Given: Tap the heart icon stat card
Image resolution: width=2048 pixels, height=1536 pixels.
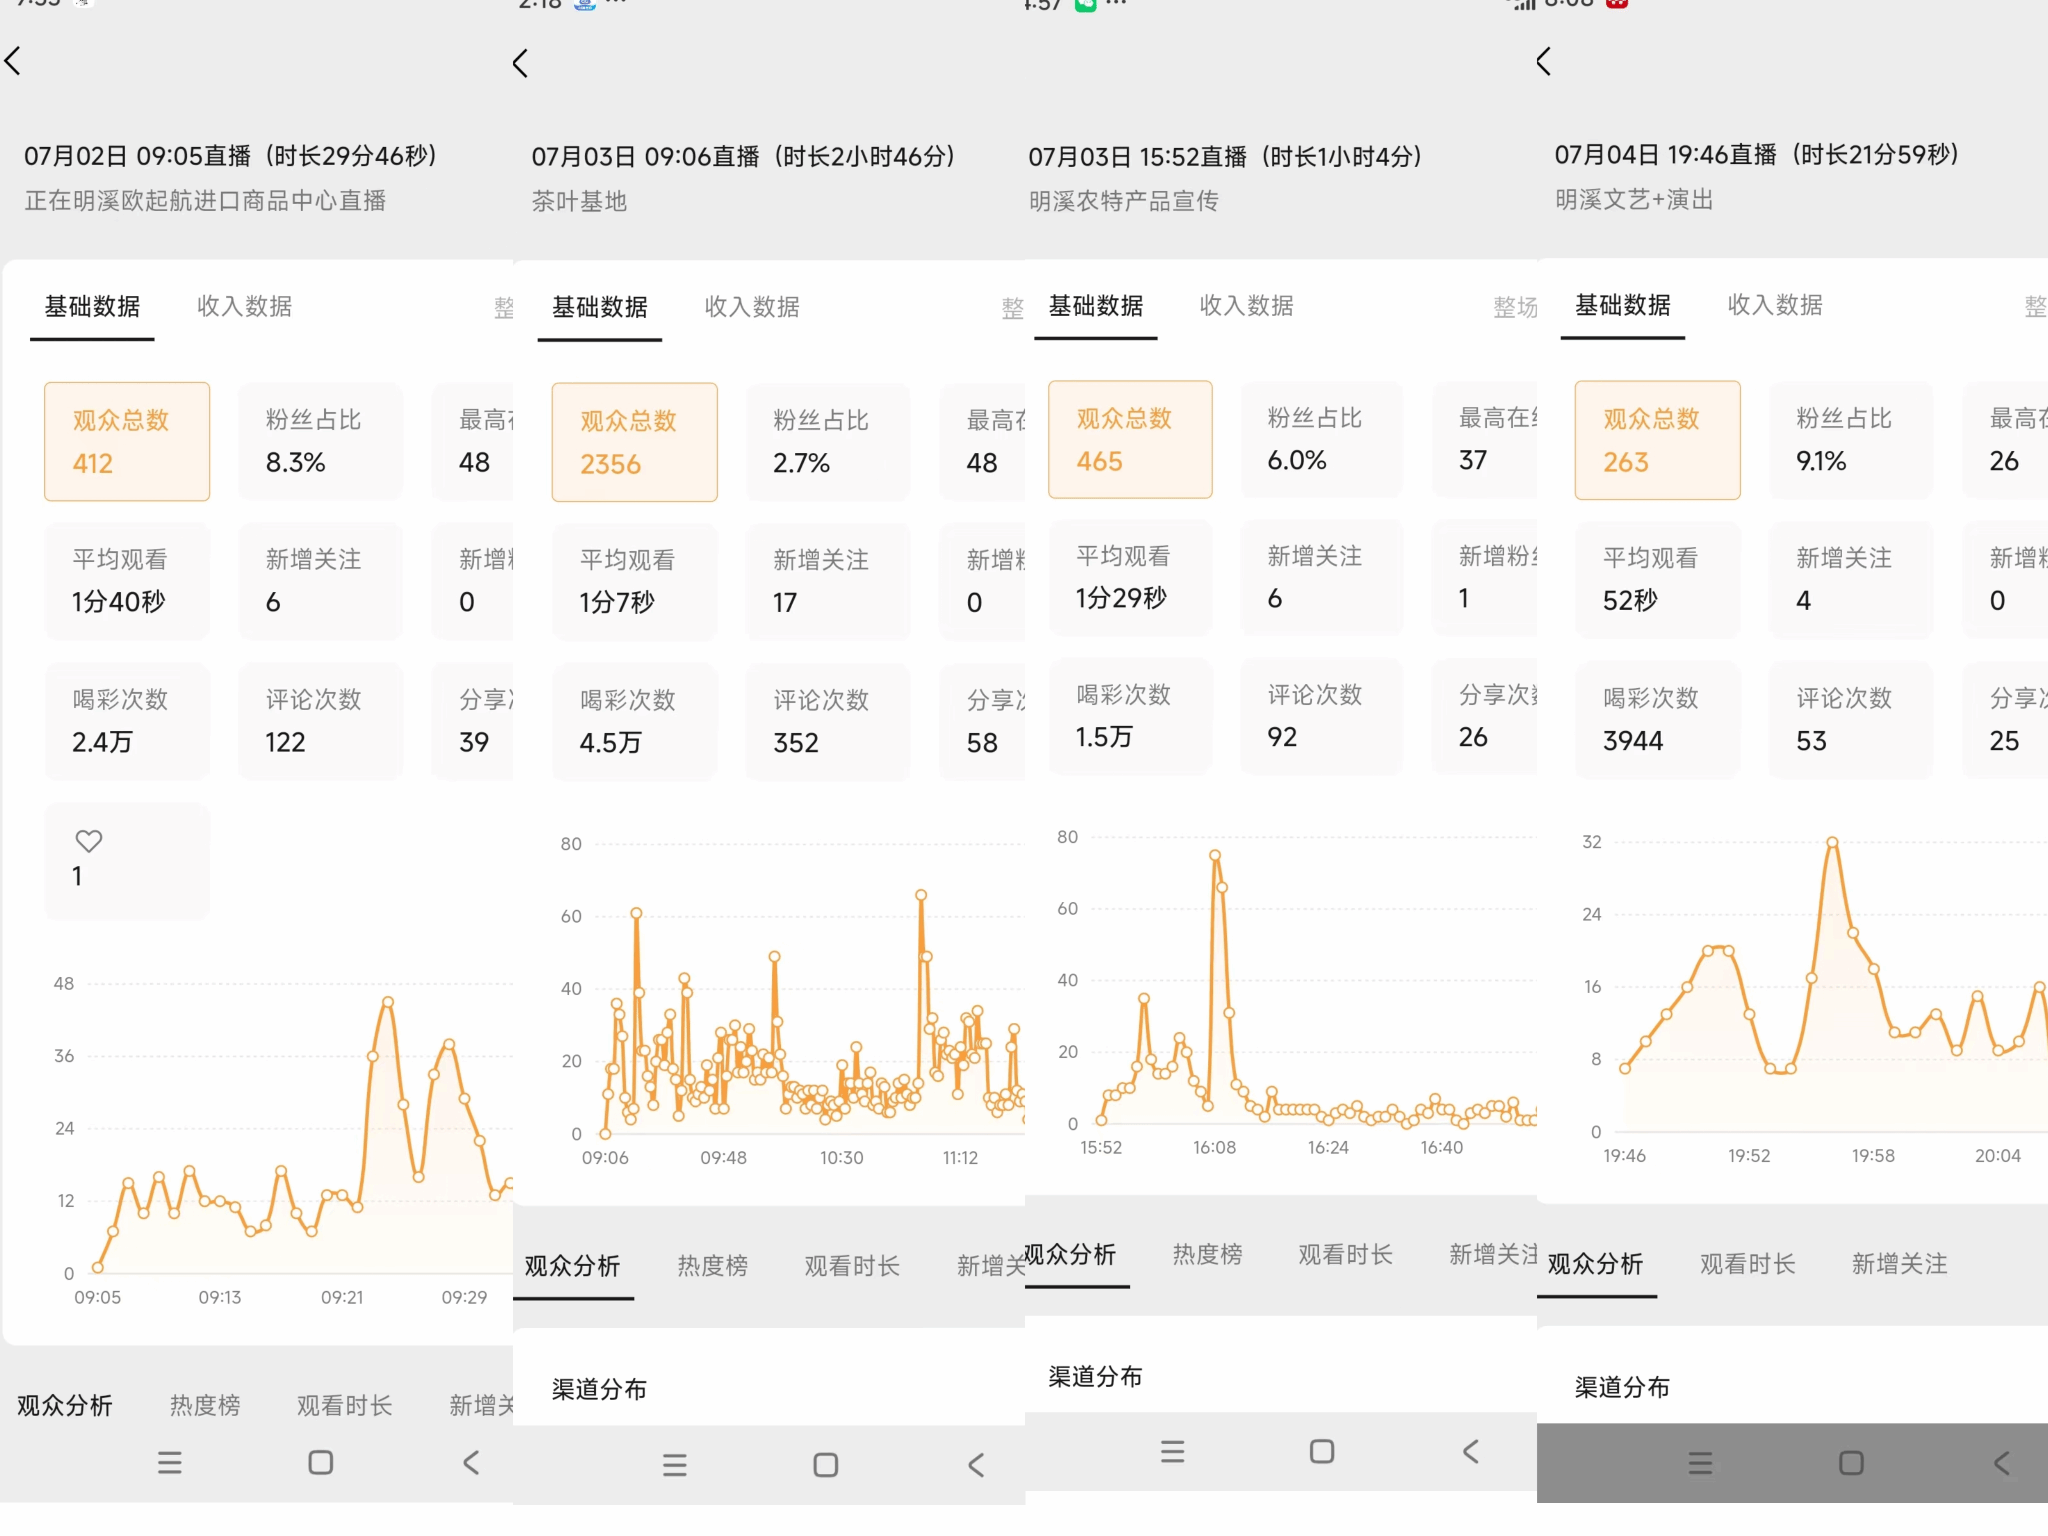Looking at the screenshot, I should pyautogui.click(x=127, y=861).
